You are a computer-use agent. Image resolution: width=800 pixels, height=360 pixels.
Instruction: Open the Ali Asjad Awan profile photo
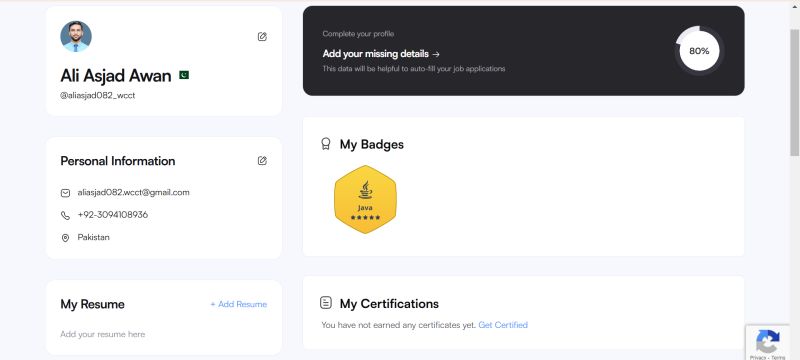click(76, 36)
